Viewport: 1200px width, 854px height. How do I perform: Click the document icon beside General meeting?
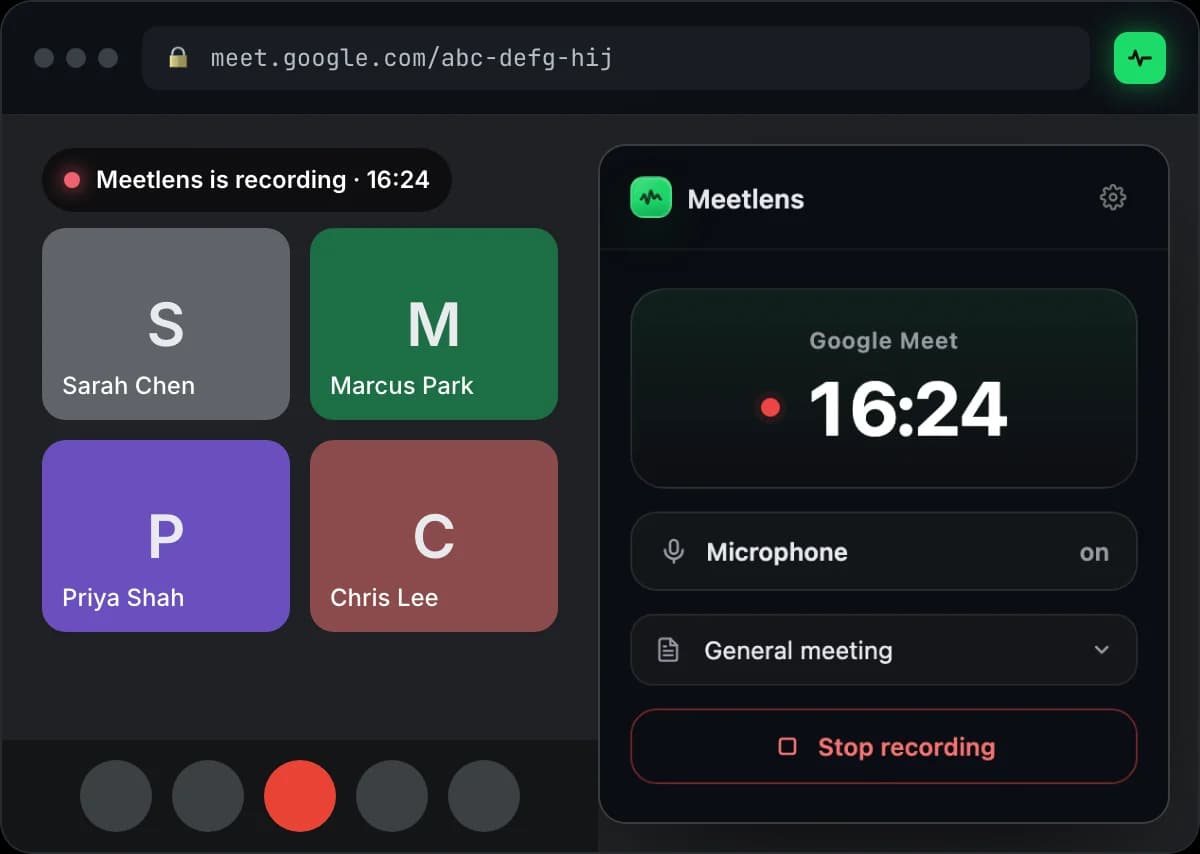(x=668, y=650)
